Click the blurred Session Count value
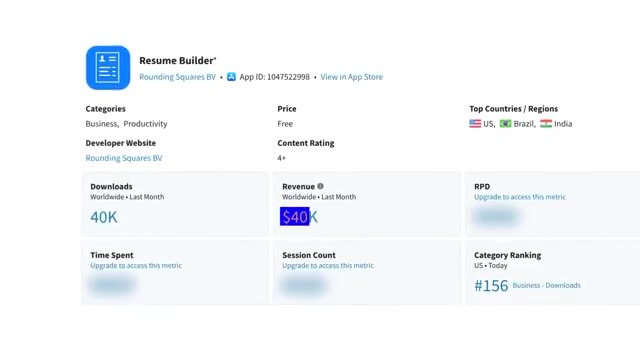The image size is (640, 360). [x=304, y=285]
